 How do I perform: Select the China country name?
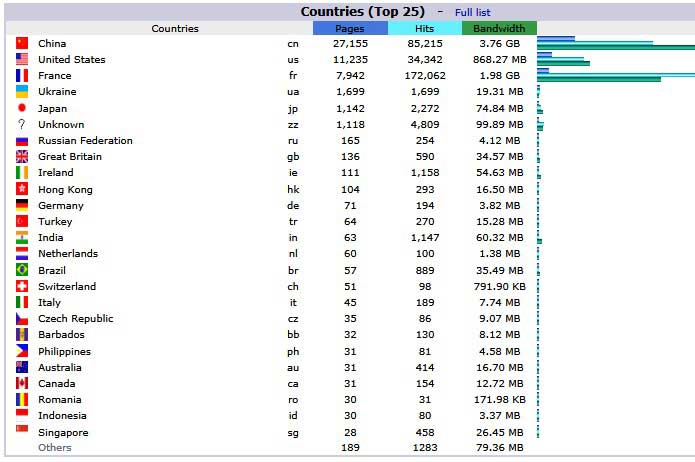(x=52, y=43)
